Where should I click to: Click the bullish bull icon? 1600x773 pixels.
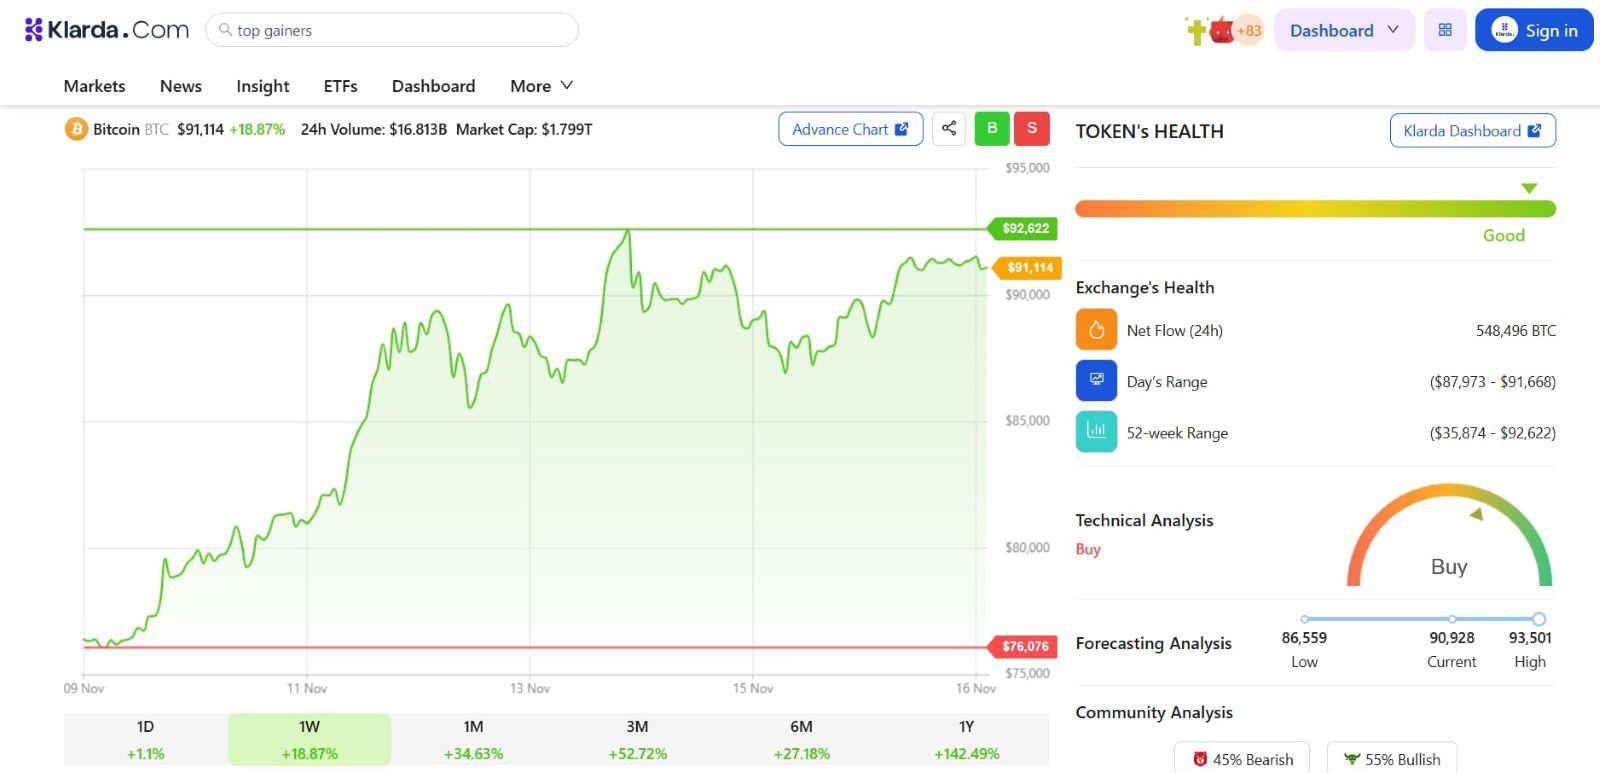[1352, 759]
